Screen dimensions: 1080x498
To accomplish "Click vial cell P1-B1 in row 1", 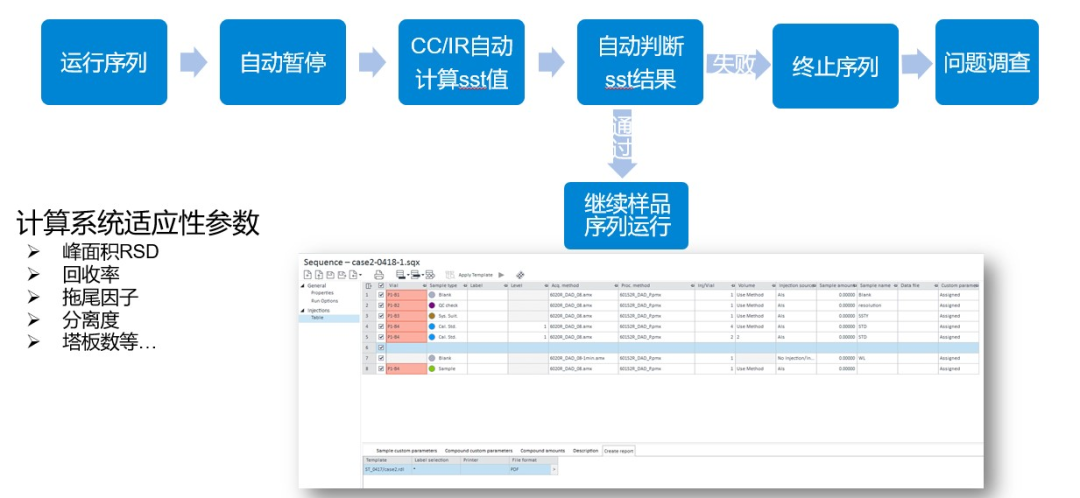I will (x=406, y=295).
